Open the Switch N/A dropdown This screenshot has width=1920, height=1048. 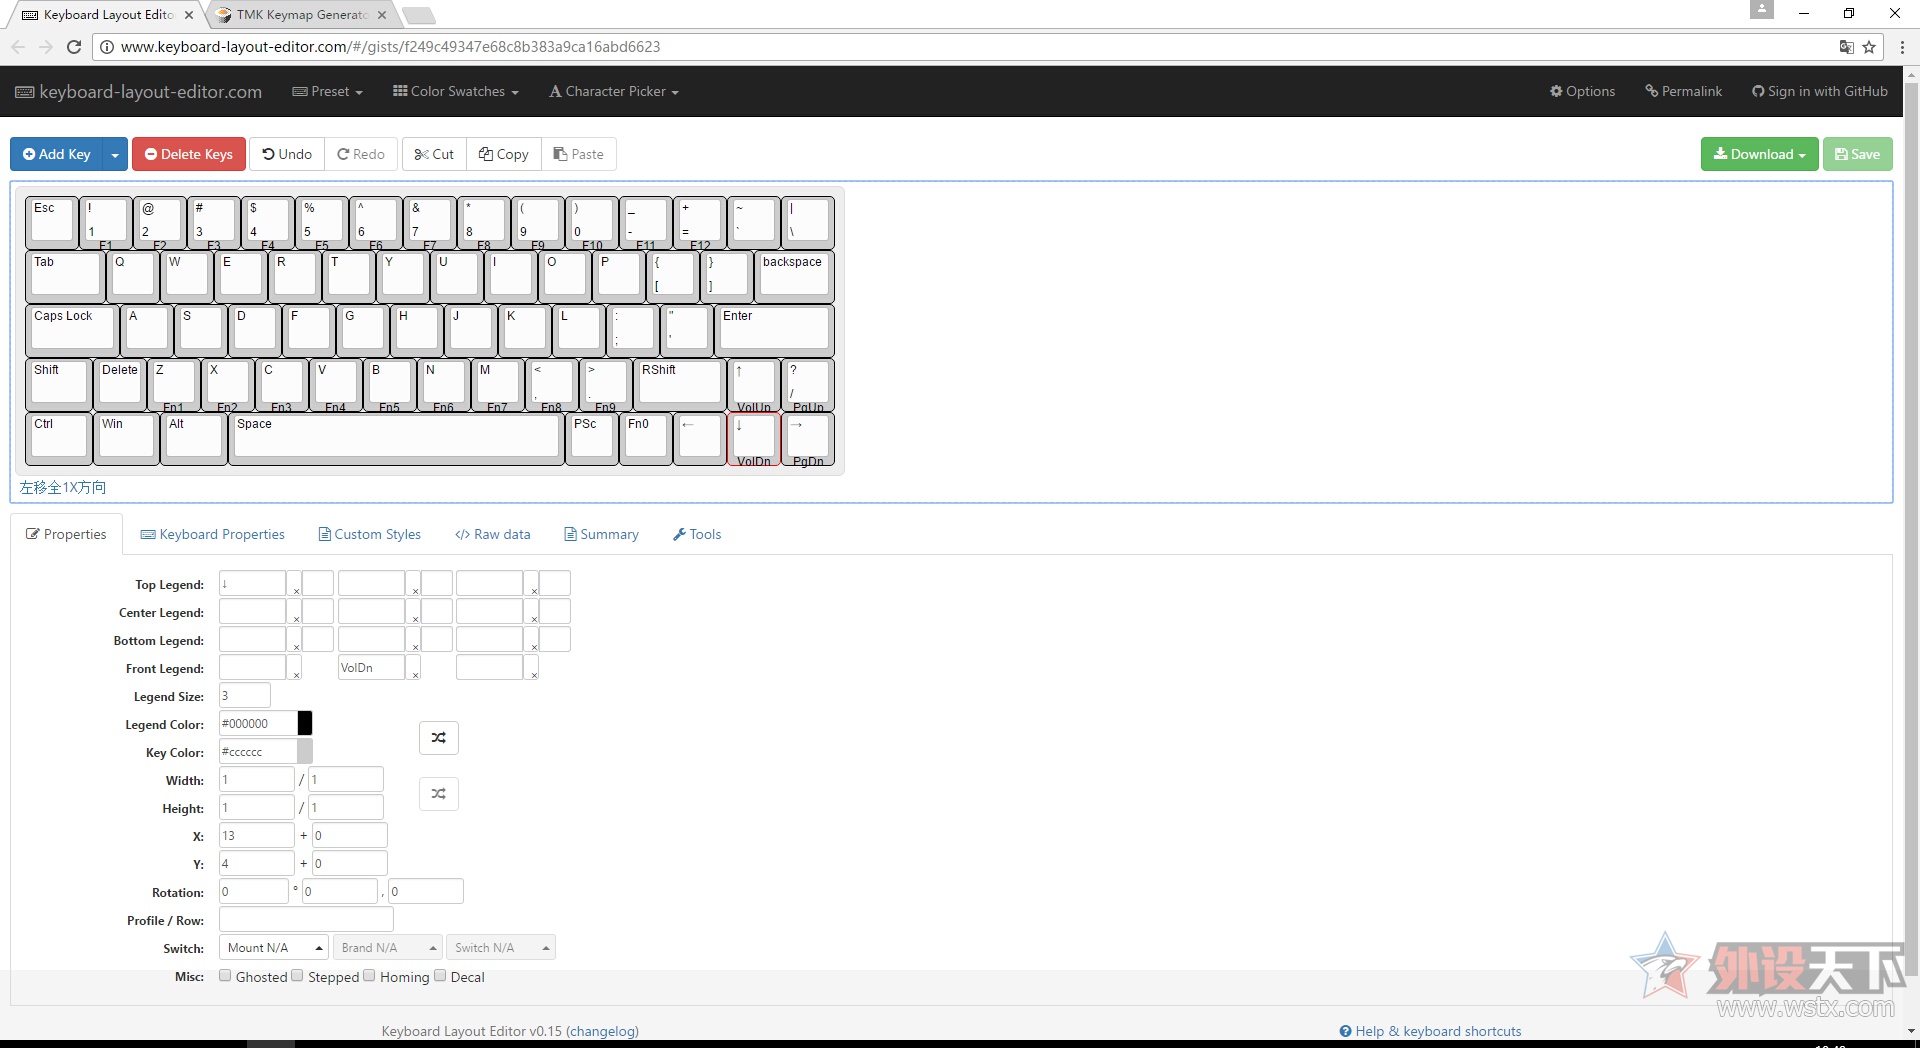pyautogui.click(x=500, y=948)
